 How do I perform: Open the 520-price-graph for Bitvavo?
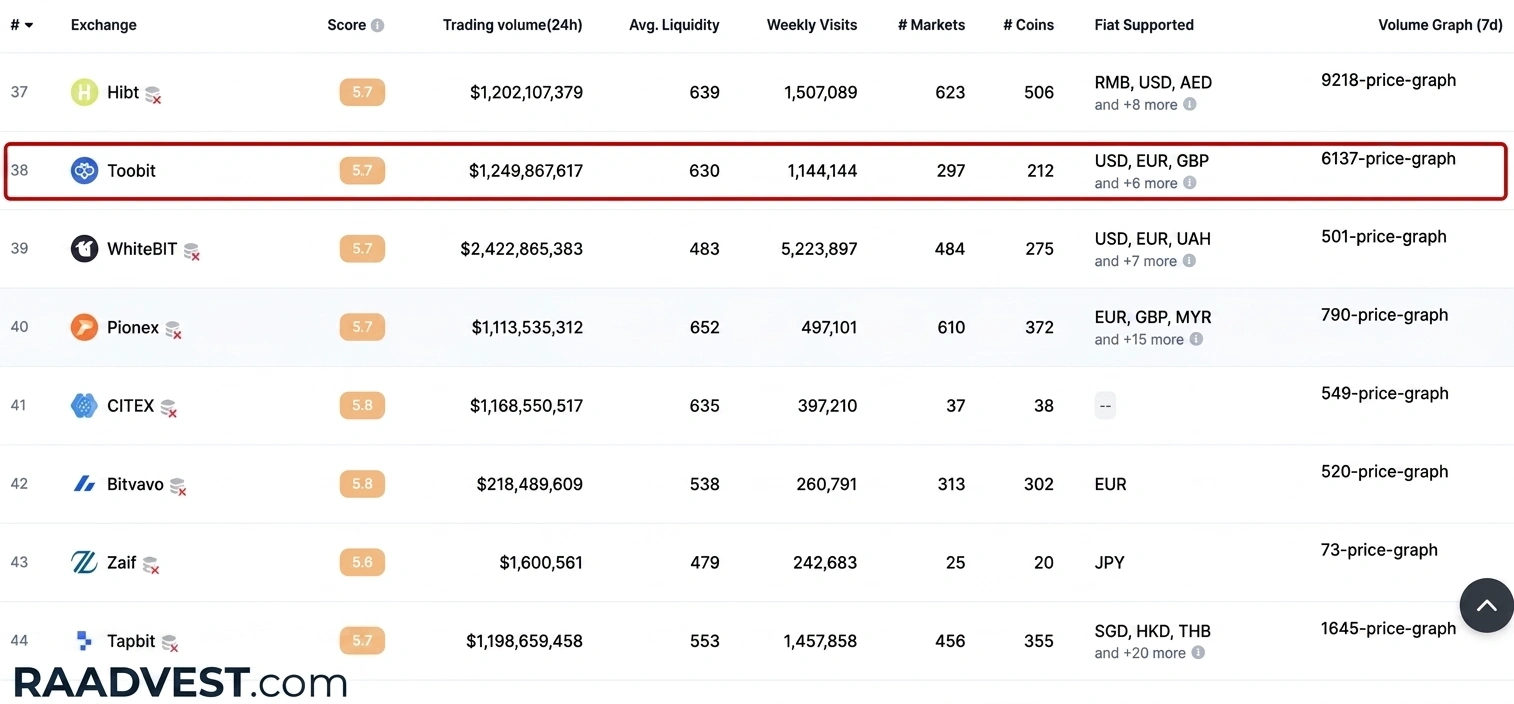pyautogui.click(x=1384, y=472)
